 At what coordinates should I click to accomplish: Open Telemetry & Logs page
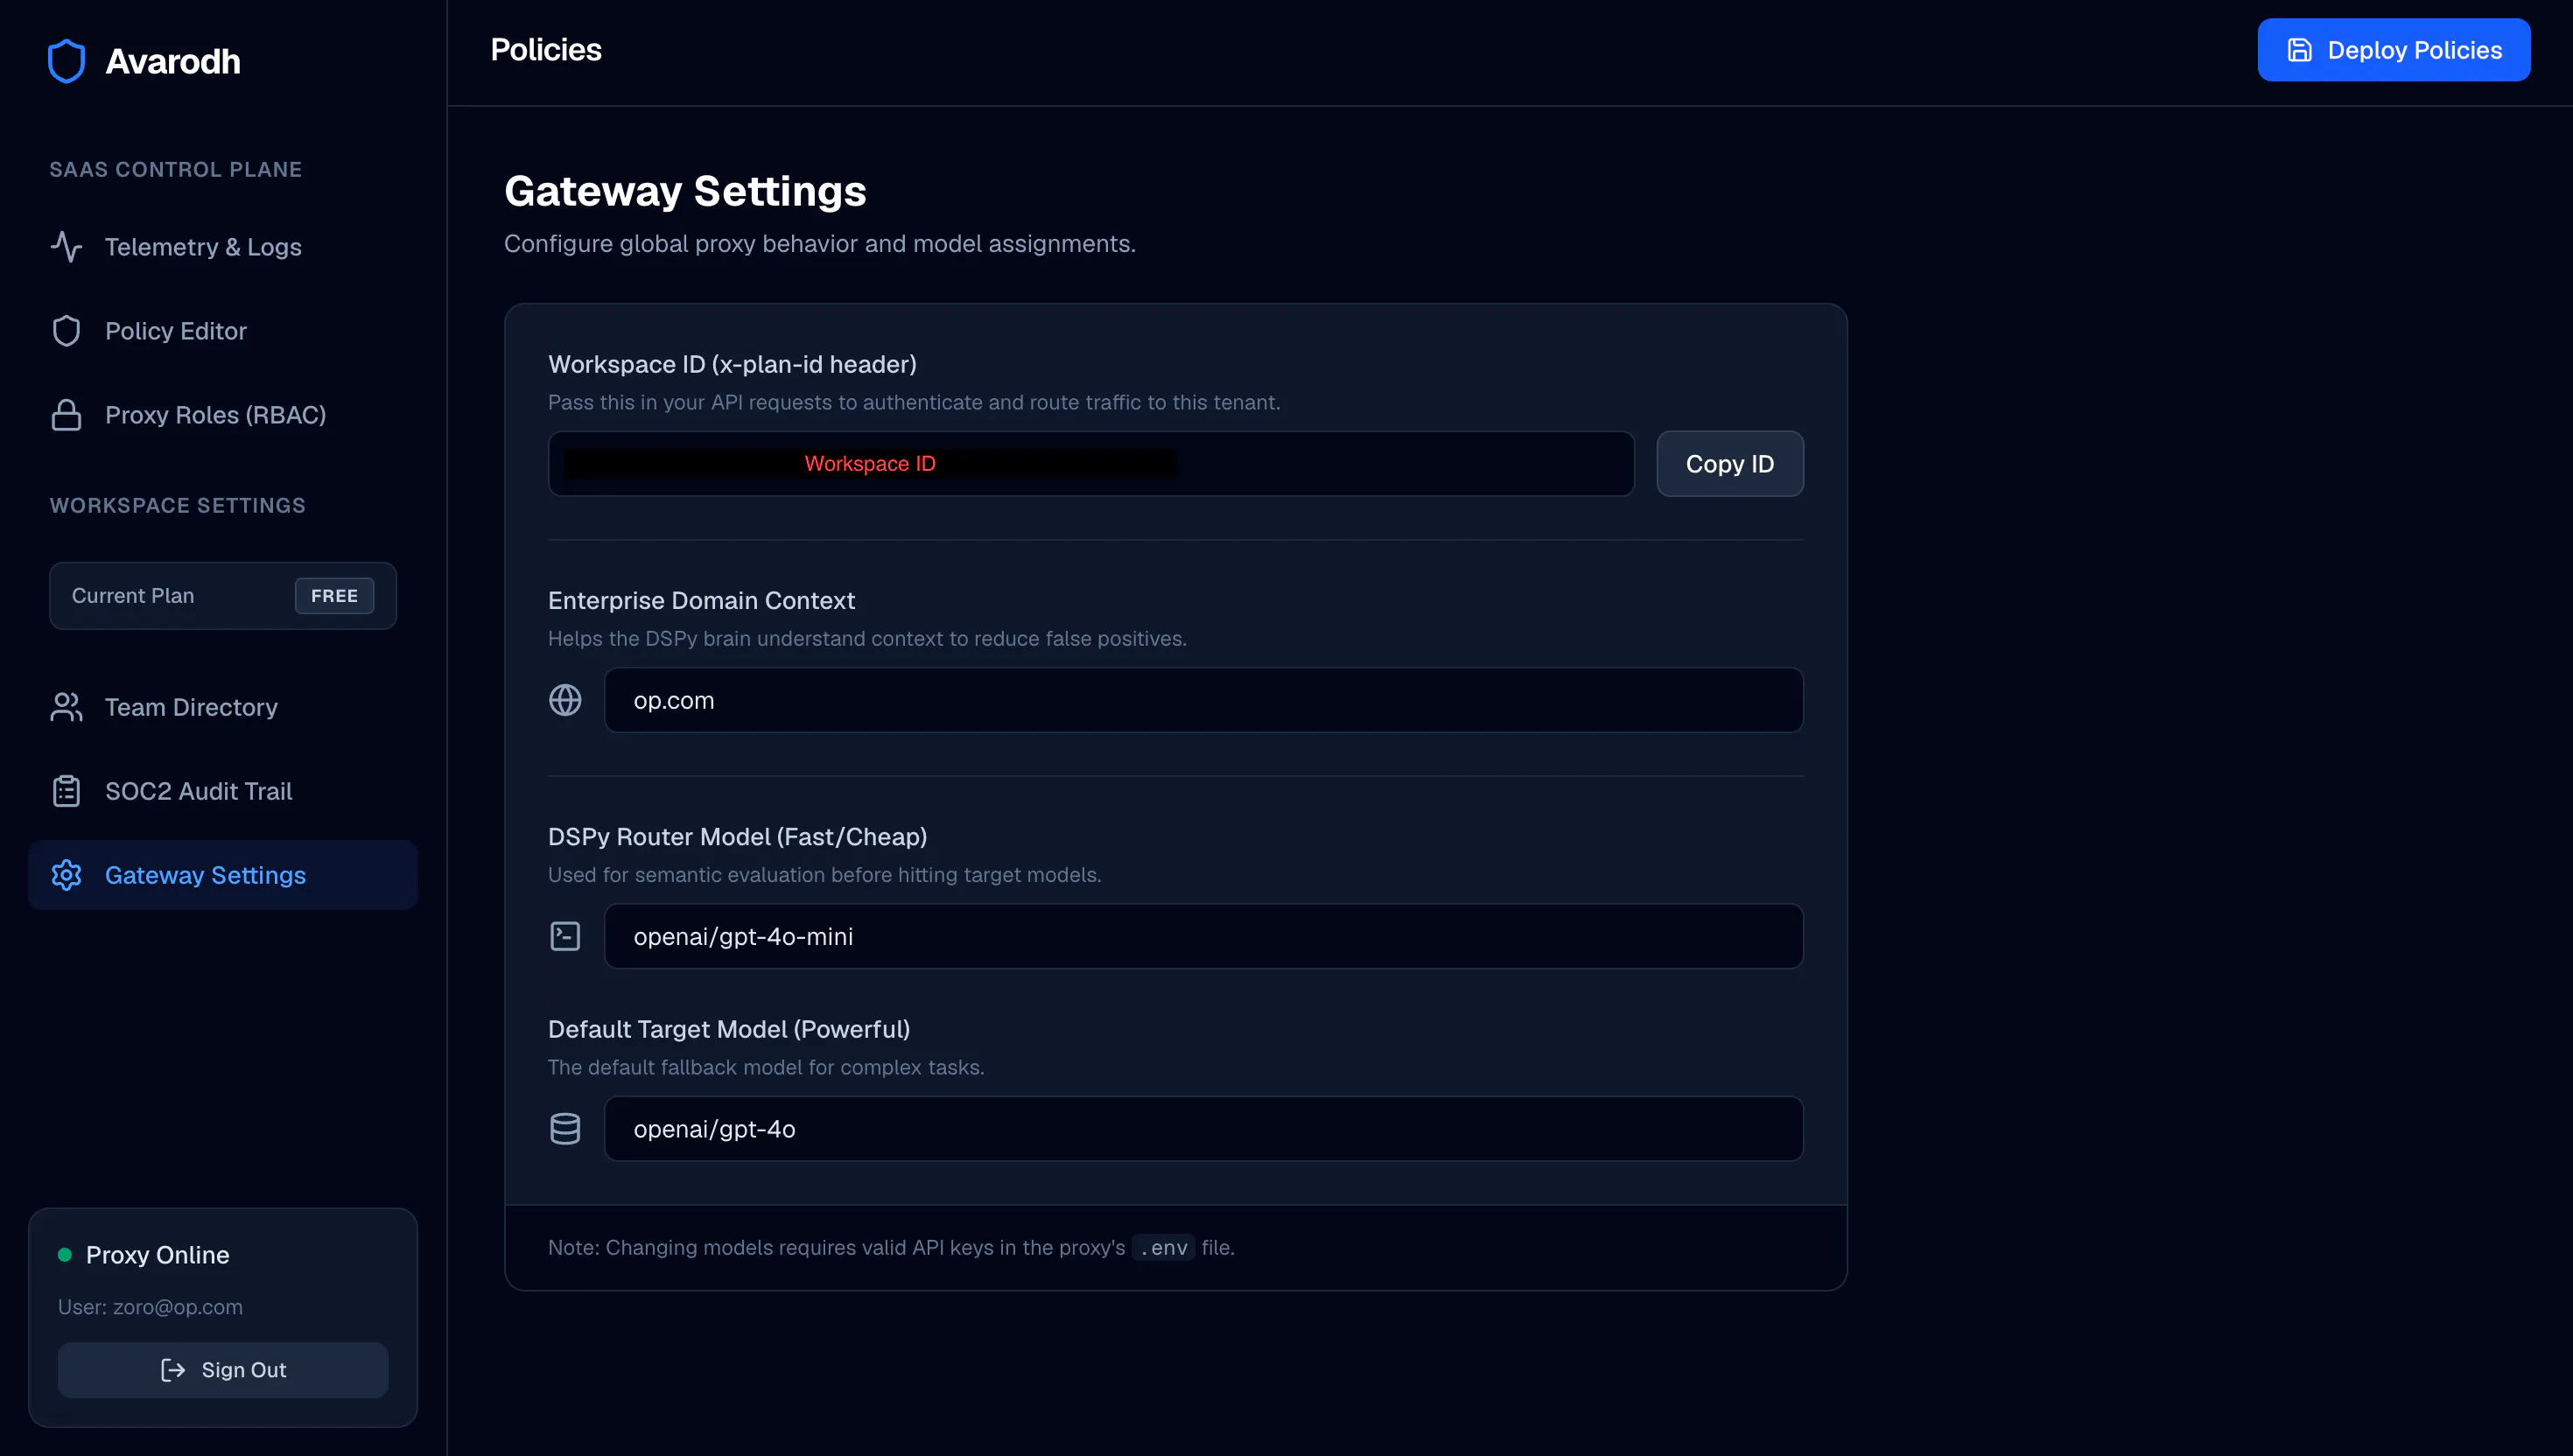[x=223, y=247]
